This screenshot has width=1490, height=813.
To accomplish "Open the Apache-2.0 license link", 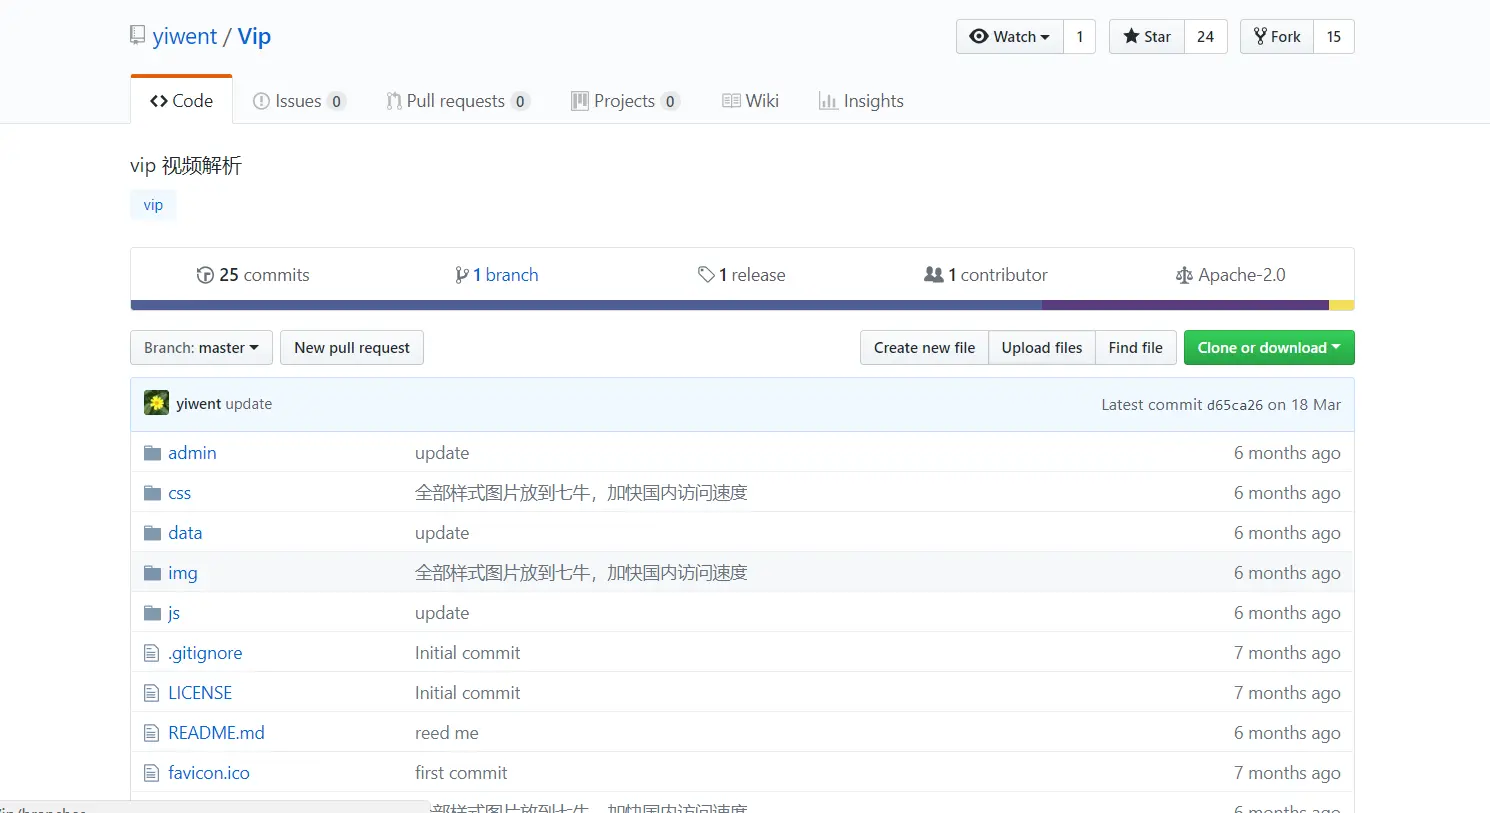I will coord(1231,275).
